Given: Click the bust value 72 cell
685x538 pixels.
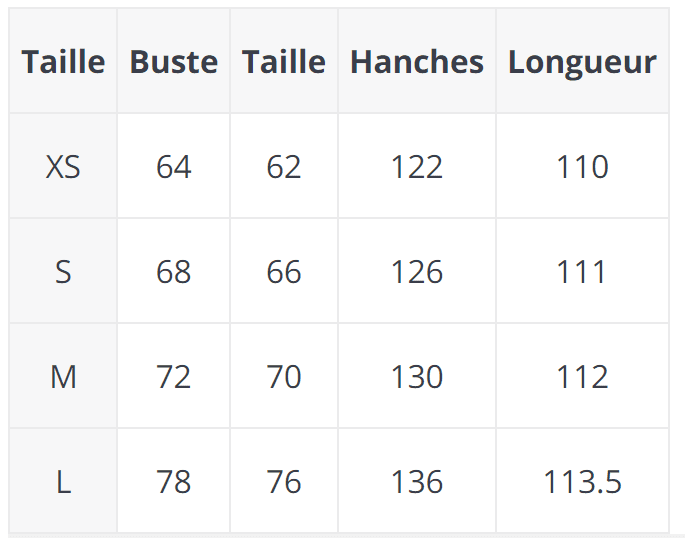Looking at the screenshot, I should (x=174, y=377).
